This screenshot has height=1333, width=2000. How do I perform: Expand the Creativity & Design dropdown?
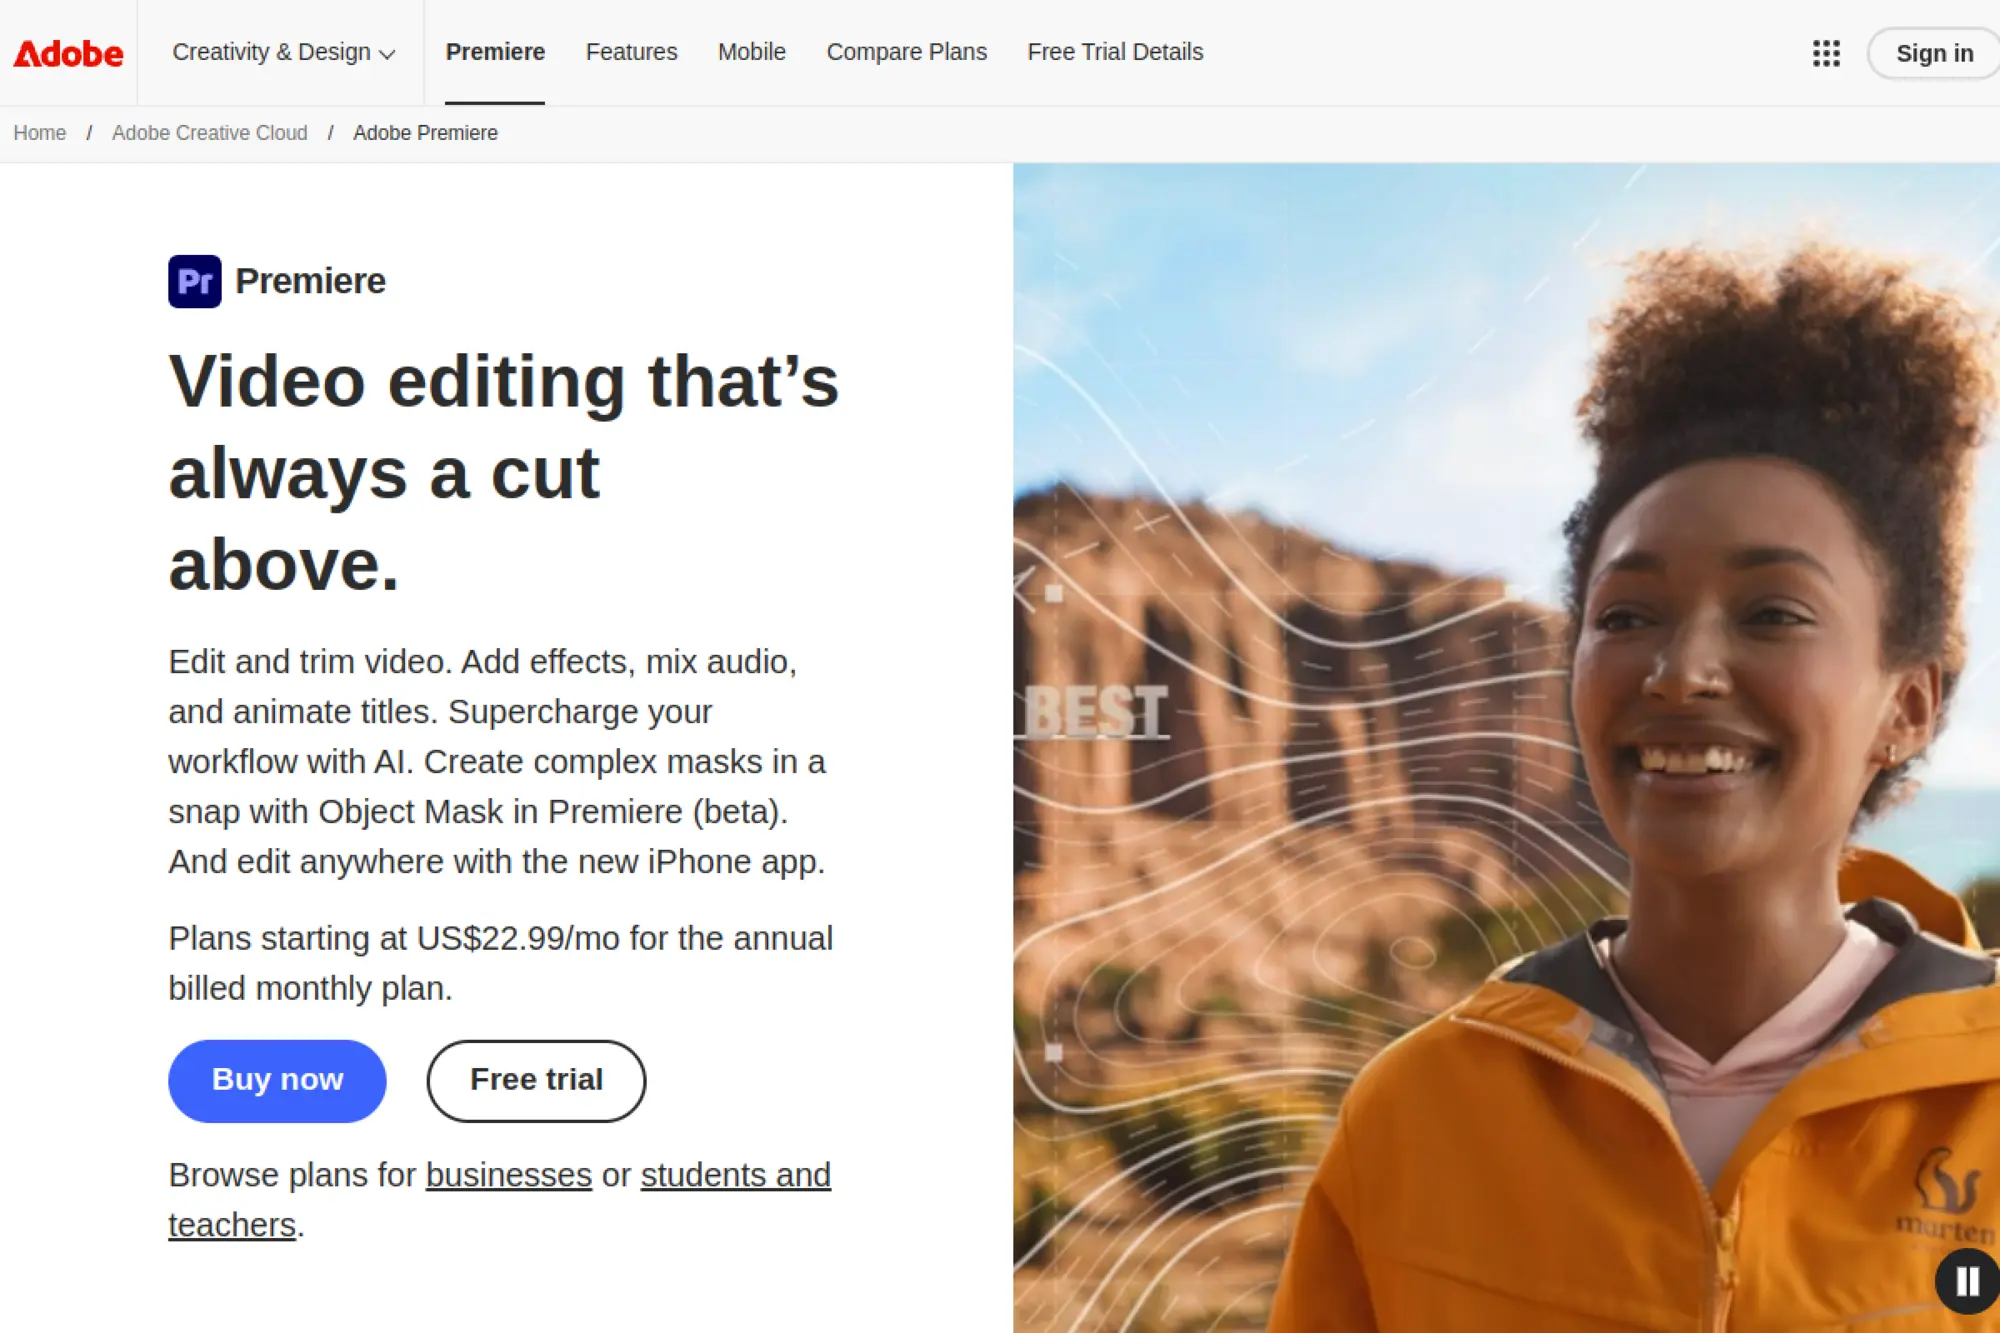pyautogui.click(x=272, y=52)
